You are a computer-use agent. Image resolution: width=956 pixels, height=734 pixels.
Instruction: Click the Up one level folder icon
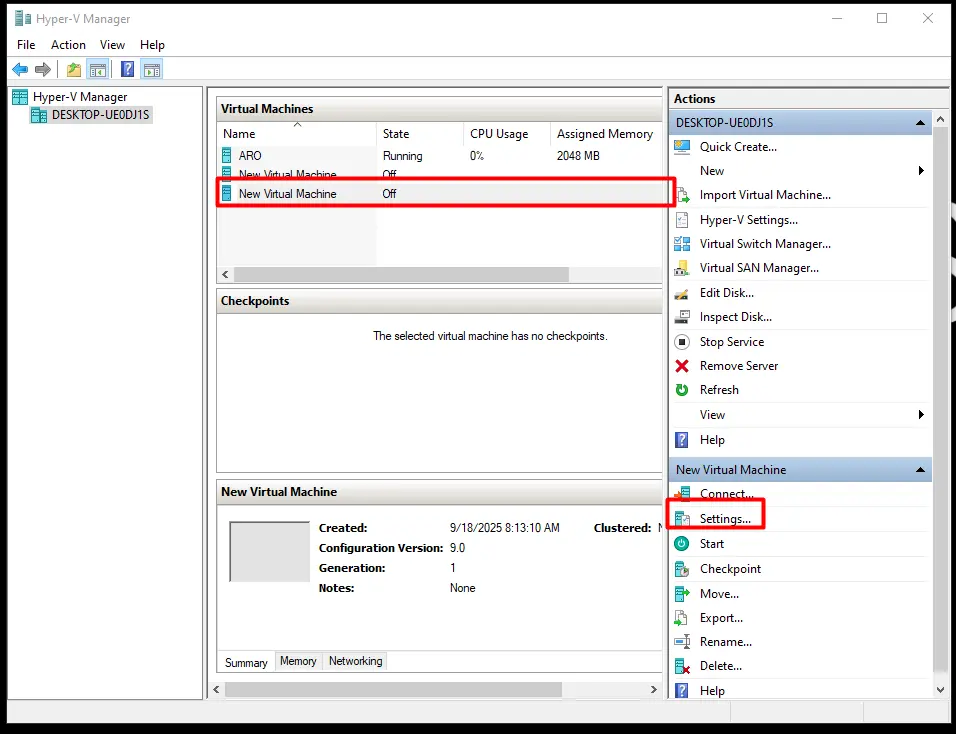point(74,69)
